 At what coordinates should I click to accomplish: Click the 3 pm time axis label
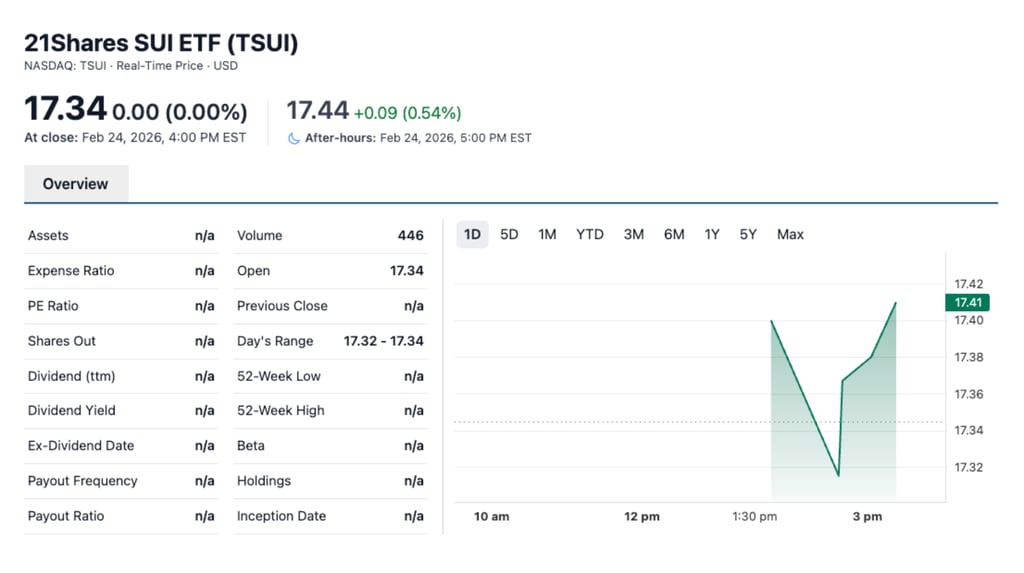(x=867, y=516)
